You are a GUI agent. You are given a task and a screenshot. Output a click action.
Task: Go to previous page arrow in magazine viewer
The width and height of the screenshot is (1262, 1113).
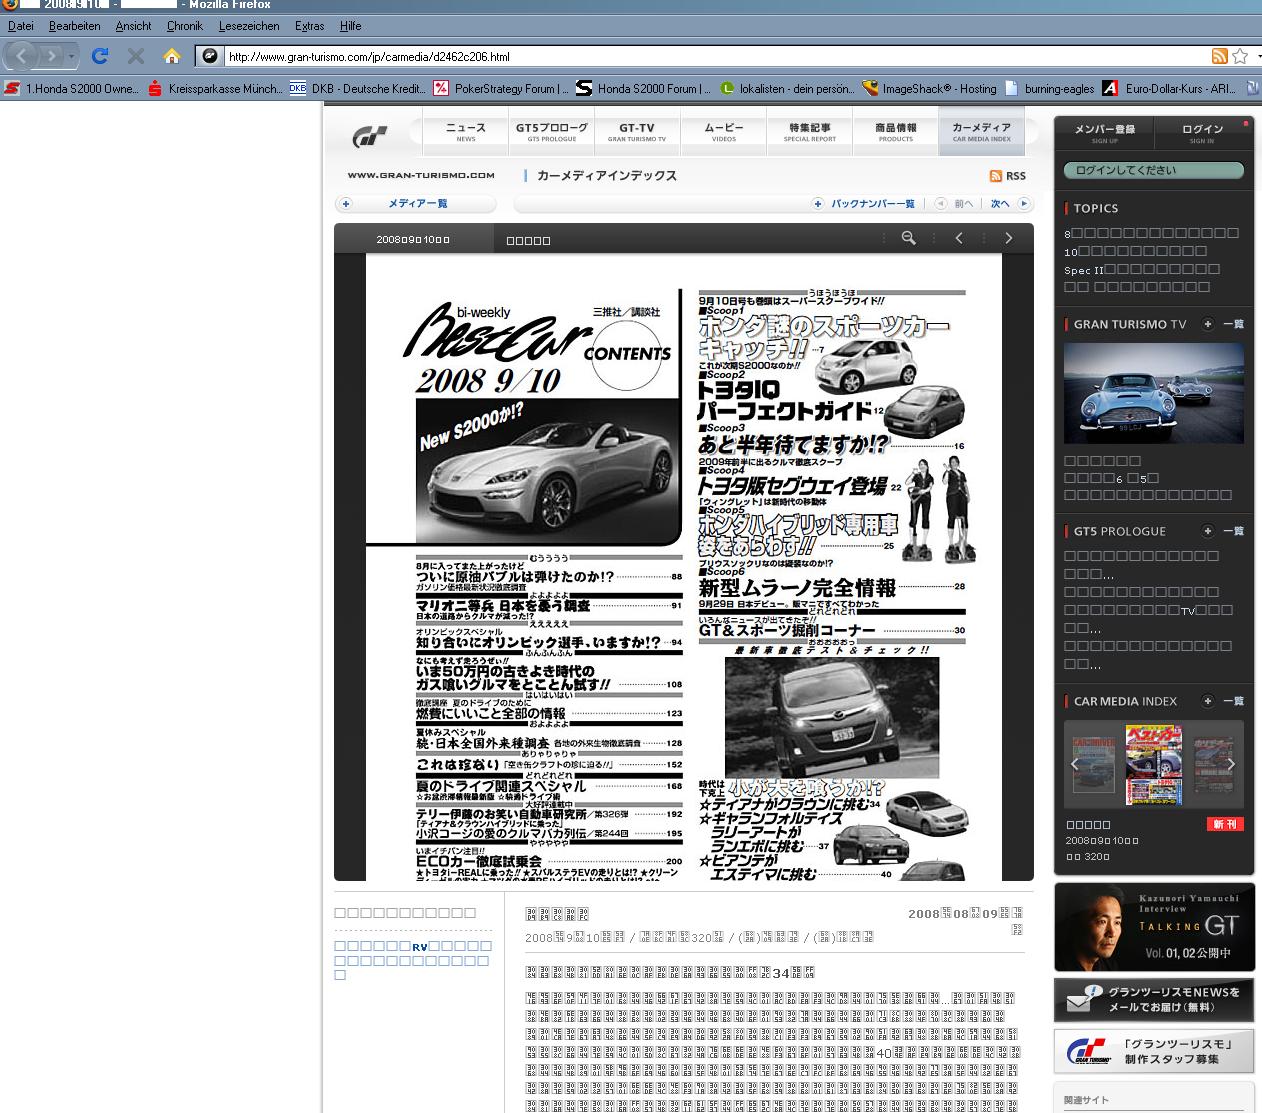(959, 238)
